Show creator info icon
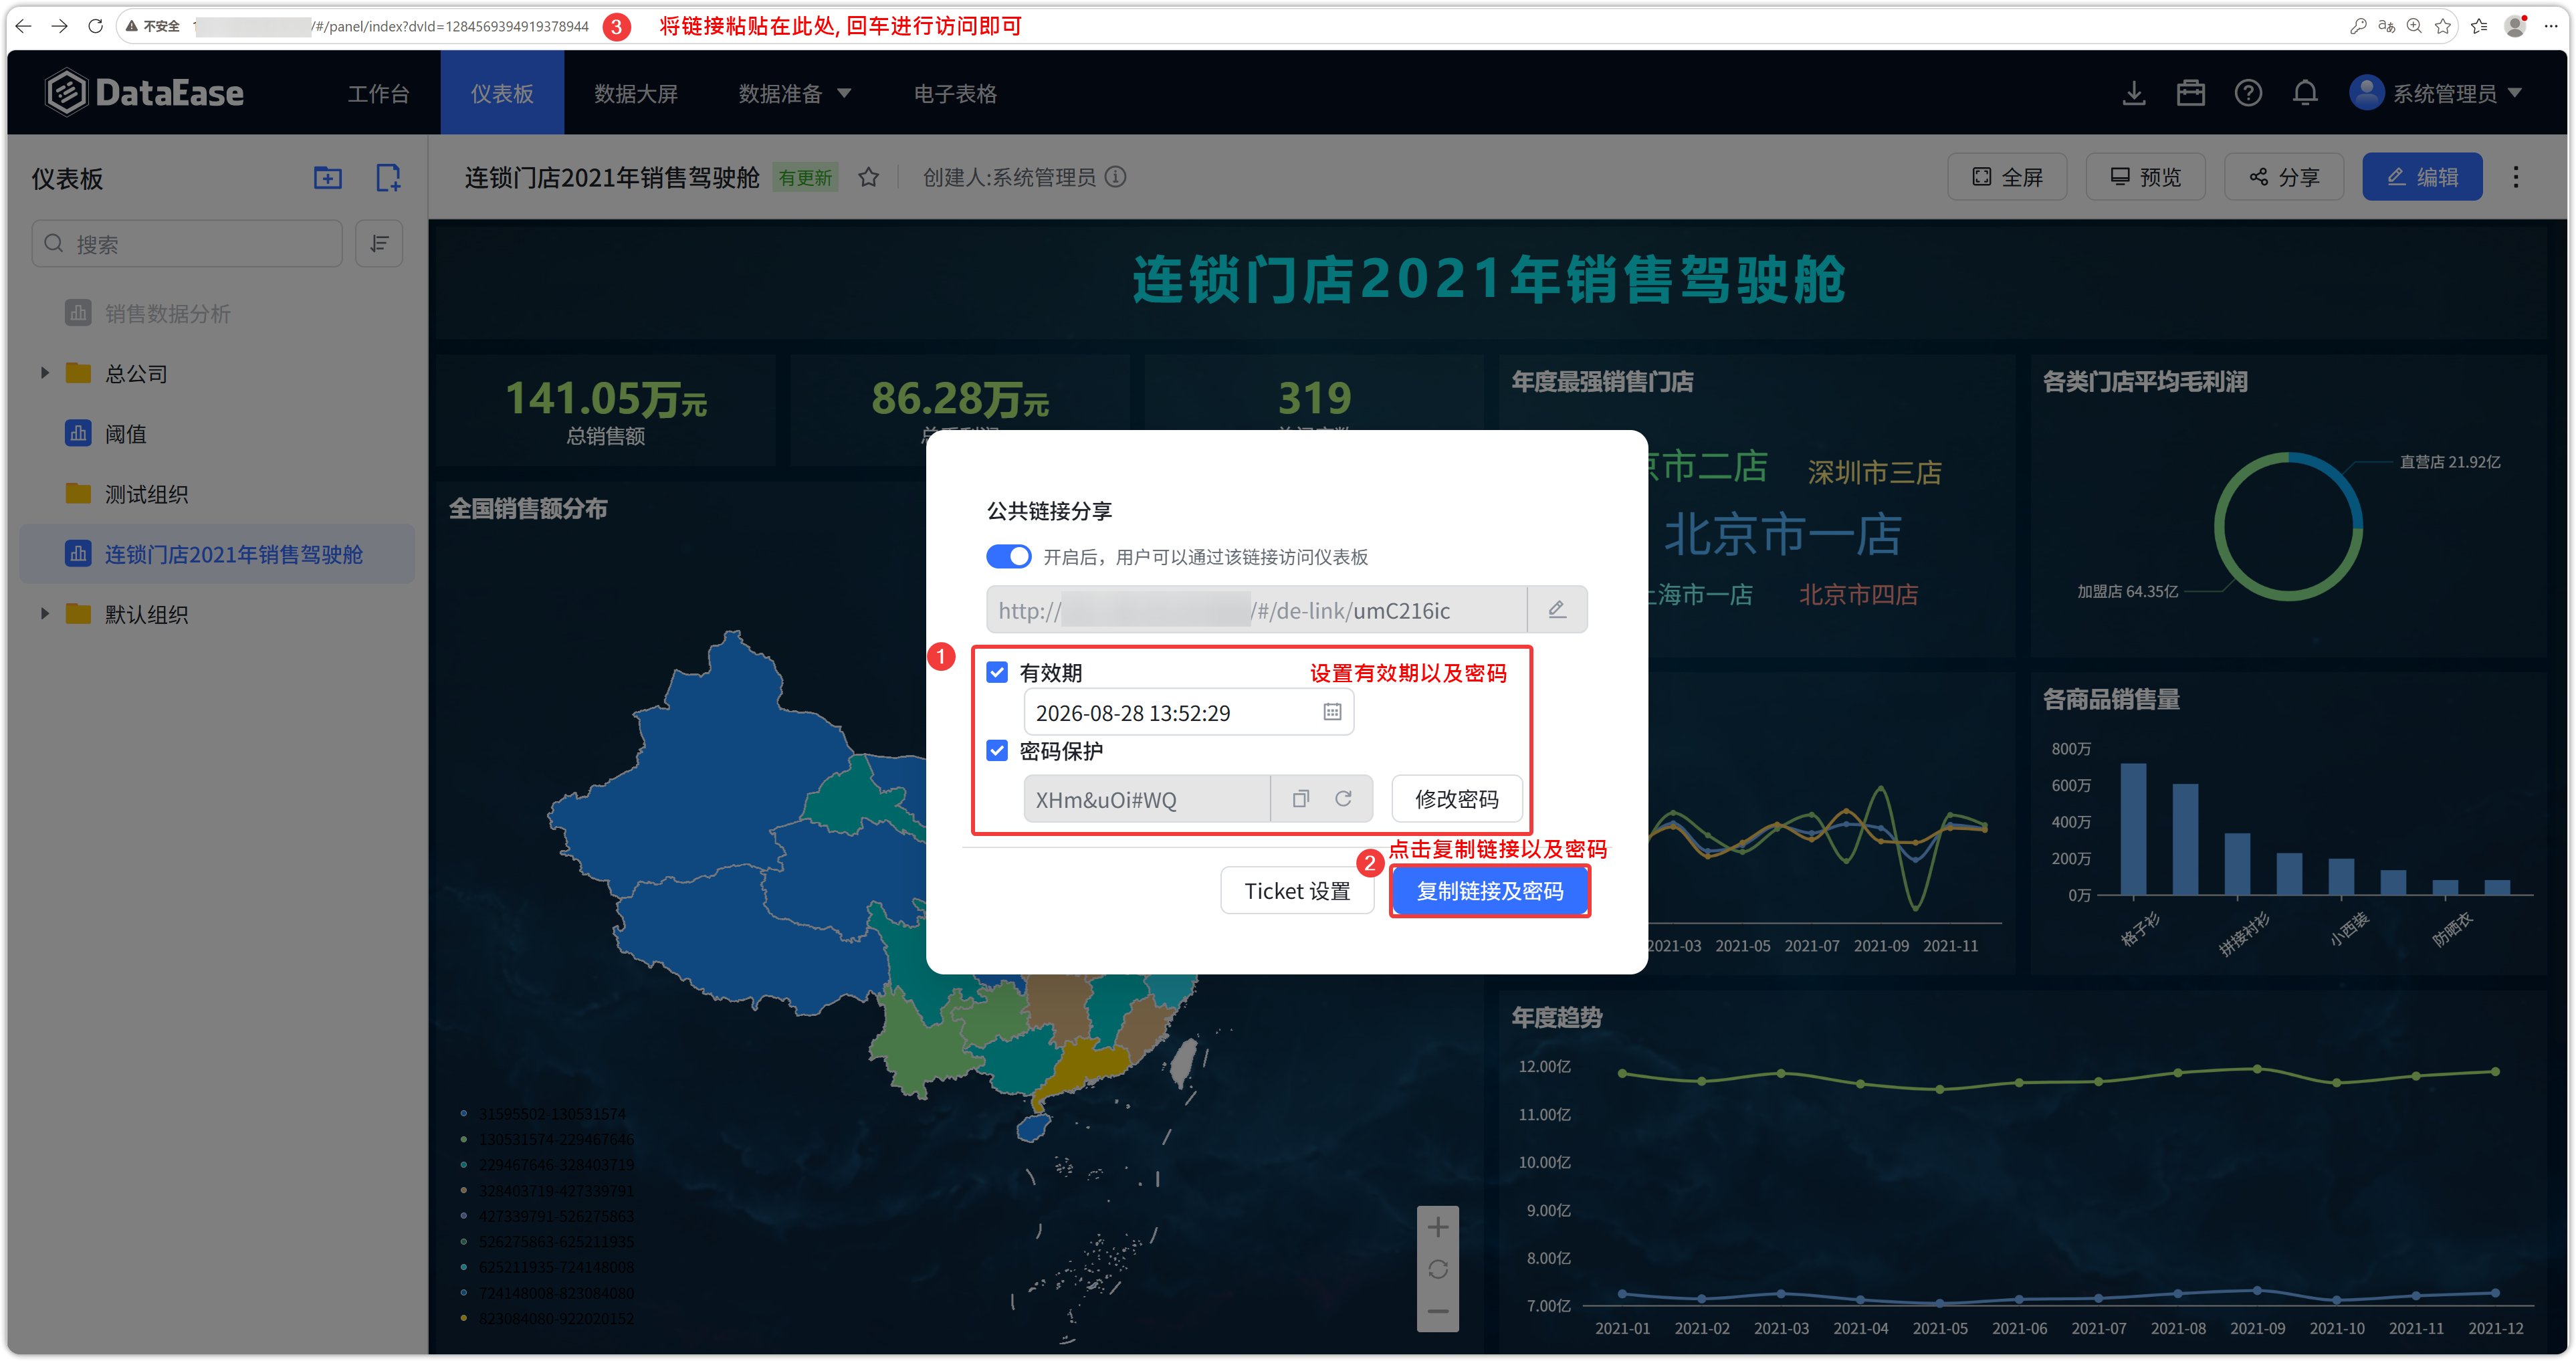Screen dimensions: 2576x1361 (x=1116, y=177)
